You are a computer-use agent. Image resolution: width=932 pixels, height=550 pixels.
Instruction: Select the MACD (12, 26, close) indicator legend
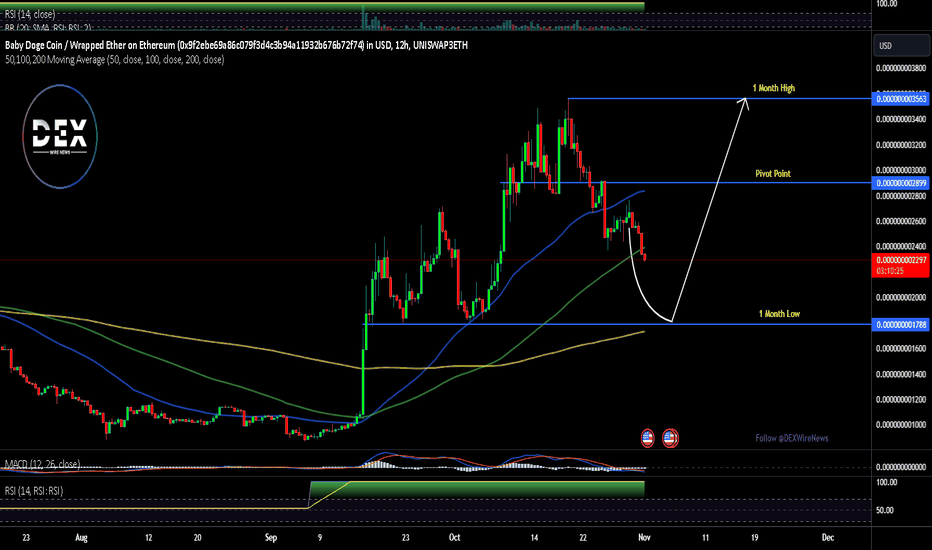pos(42,464)
